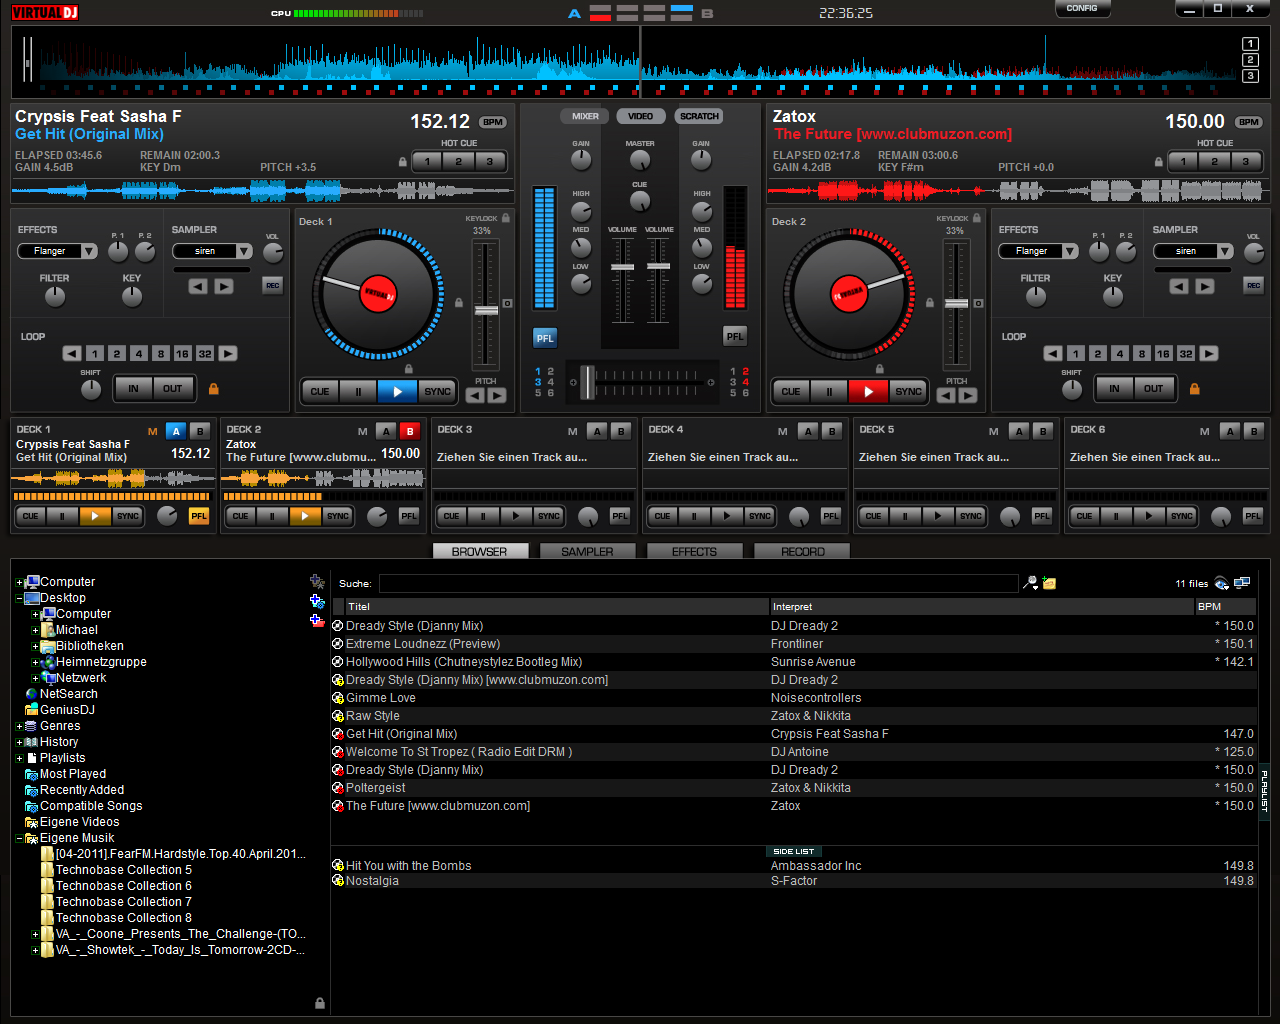Open the NetSearch item
Viewport: 1280px width, 1024px height.
click(68, 694)
